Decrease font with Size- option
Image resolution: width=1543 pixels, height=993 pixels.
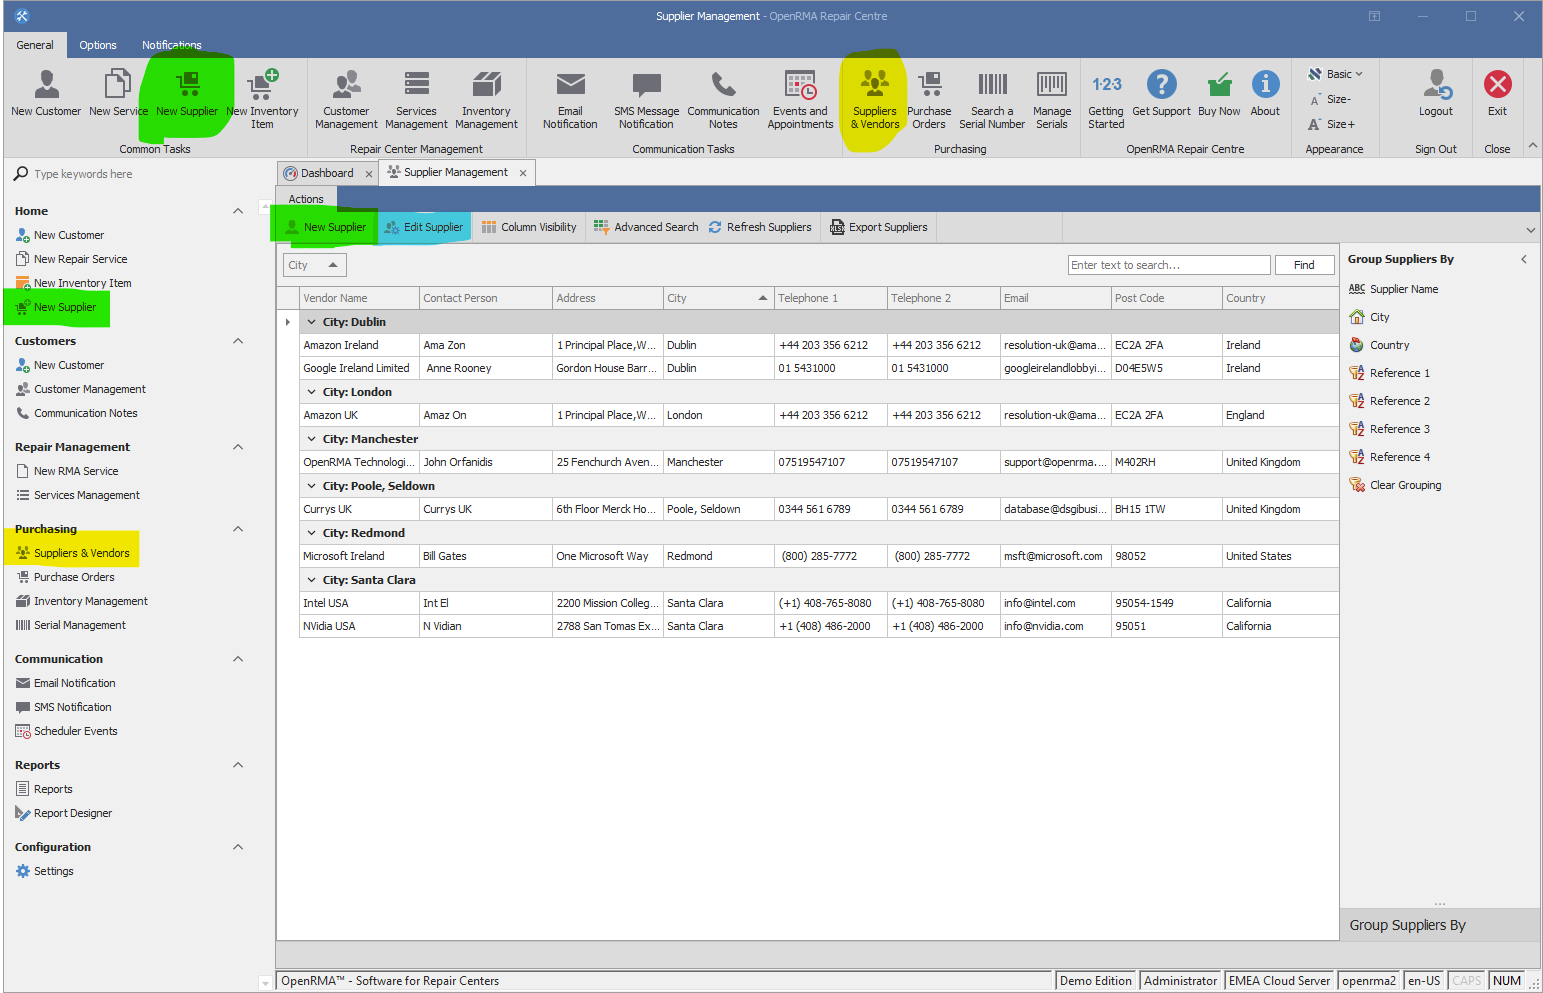(x=1330, y=99)
